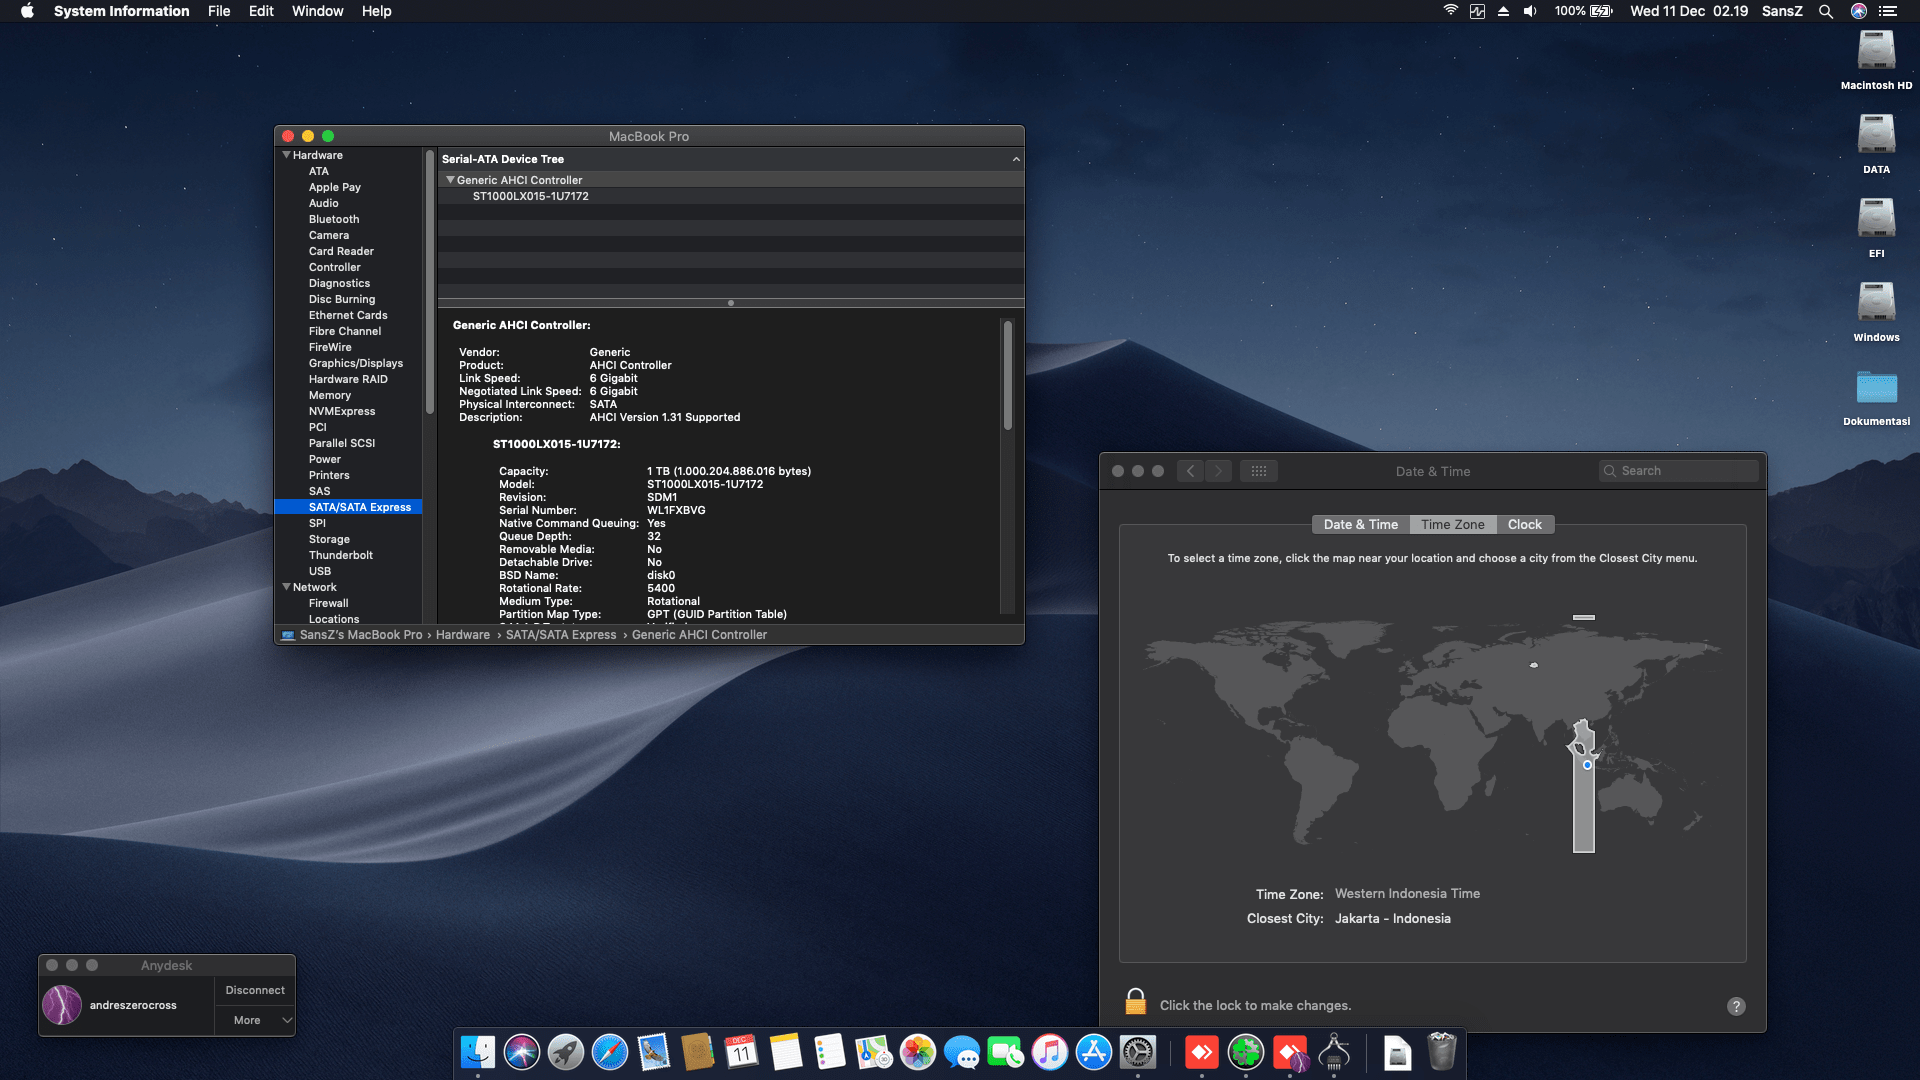1920x1080 pixels.
Task: Select the Date & Time tab
Action: (1360, 524)
